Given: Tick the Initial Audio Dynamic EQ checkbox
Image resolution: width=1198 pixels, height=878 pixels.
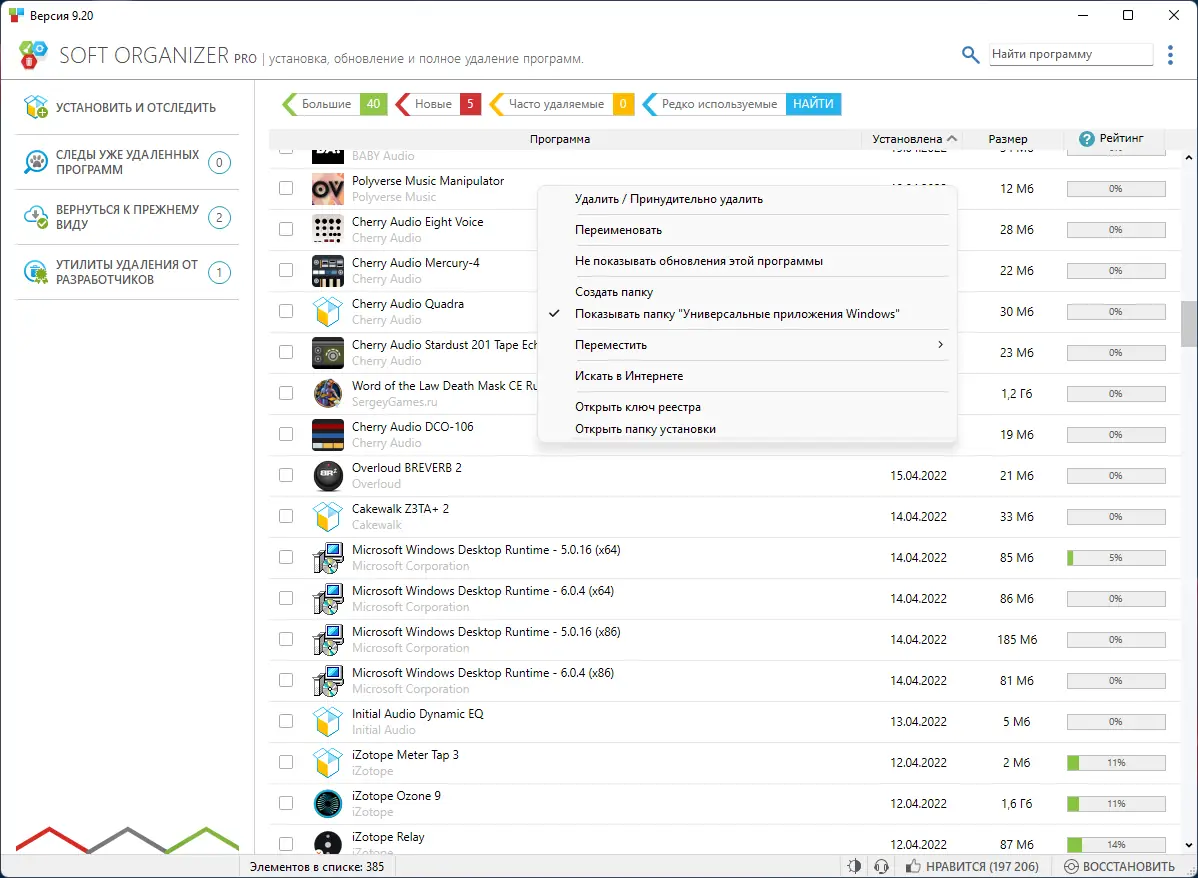Looking at the screenshot, I should [286, 721].
